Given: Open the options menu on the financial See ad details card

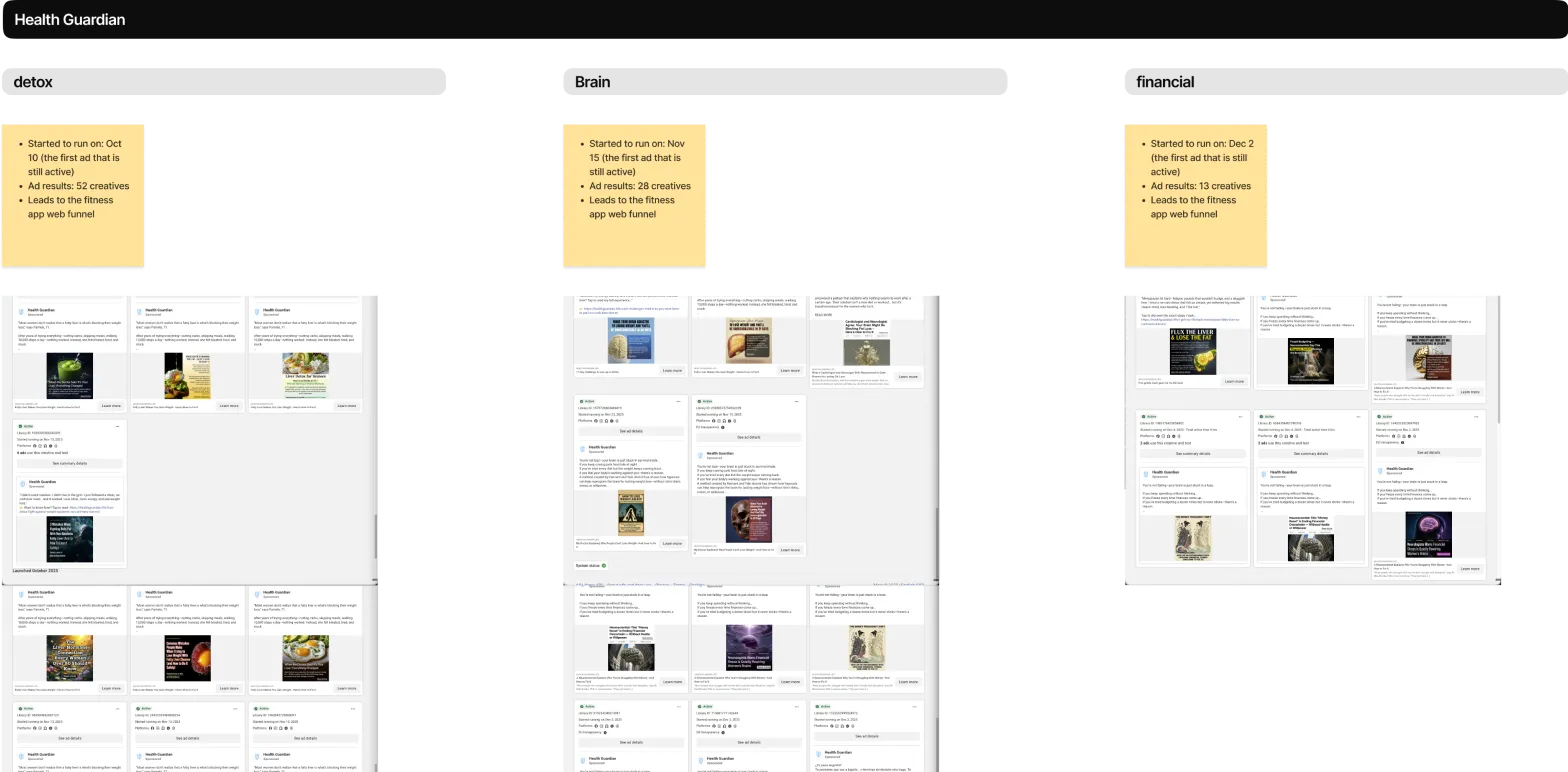Looking at the screenshot, I should pyautogui.click(x=1476, y=416).
